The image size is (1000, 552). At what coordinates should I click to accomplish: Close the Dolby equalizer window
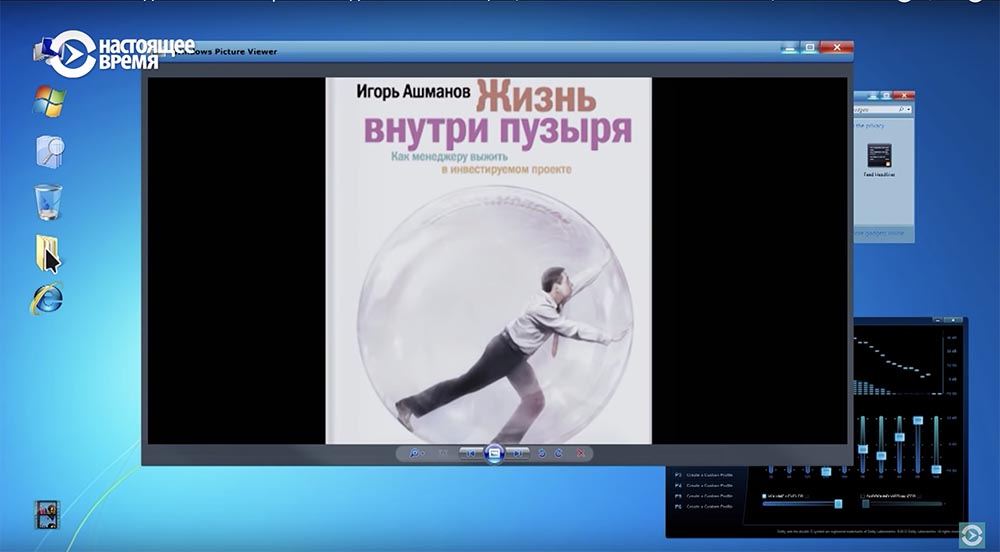coord(954,320)
